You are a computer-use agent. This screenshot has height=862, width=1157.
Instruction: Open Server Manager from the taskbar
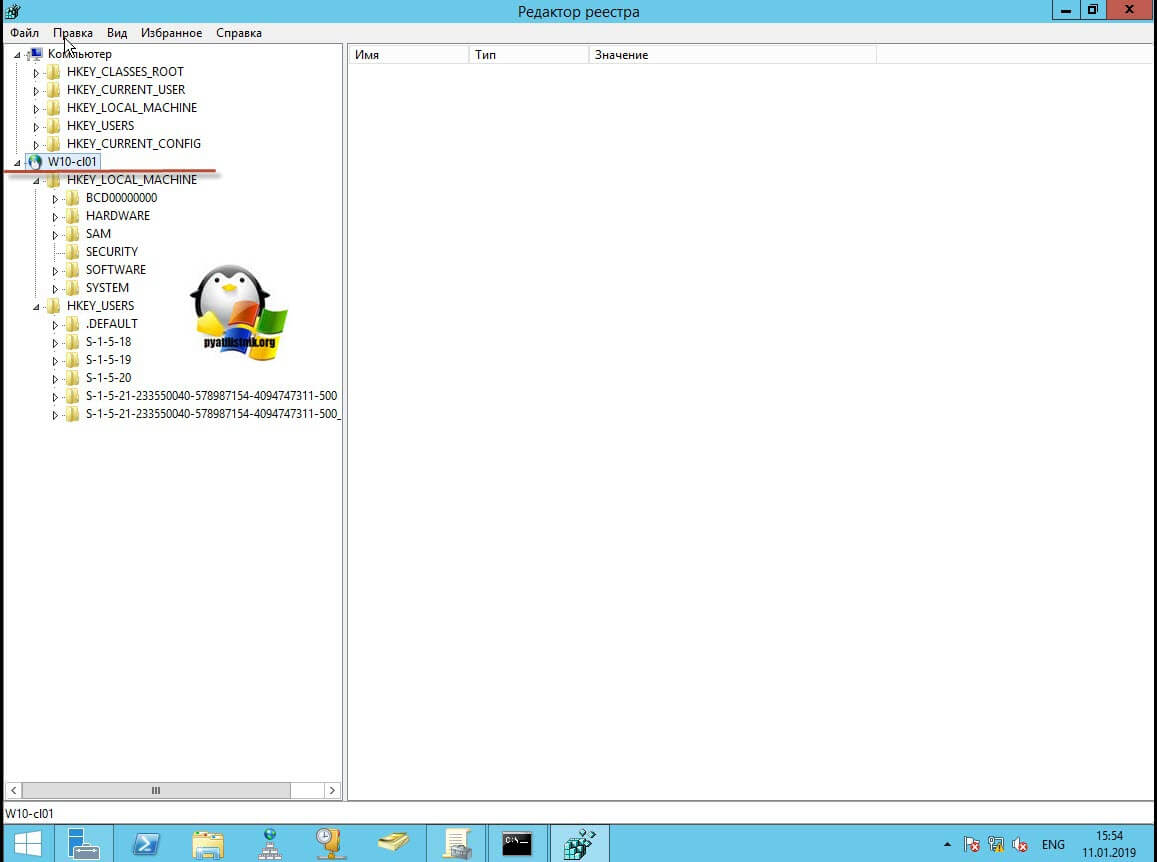83,843
